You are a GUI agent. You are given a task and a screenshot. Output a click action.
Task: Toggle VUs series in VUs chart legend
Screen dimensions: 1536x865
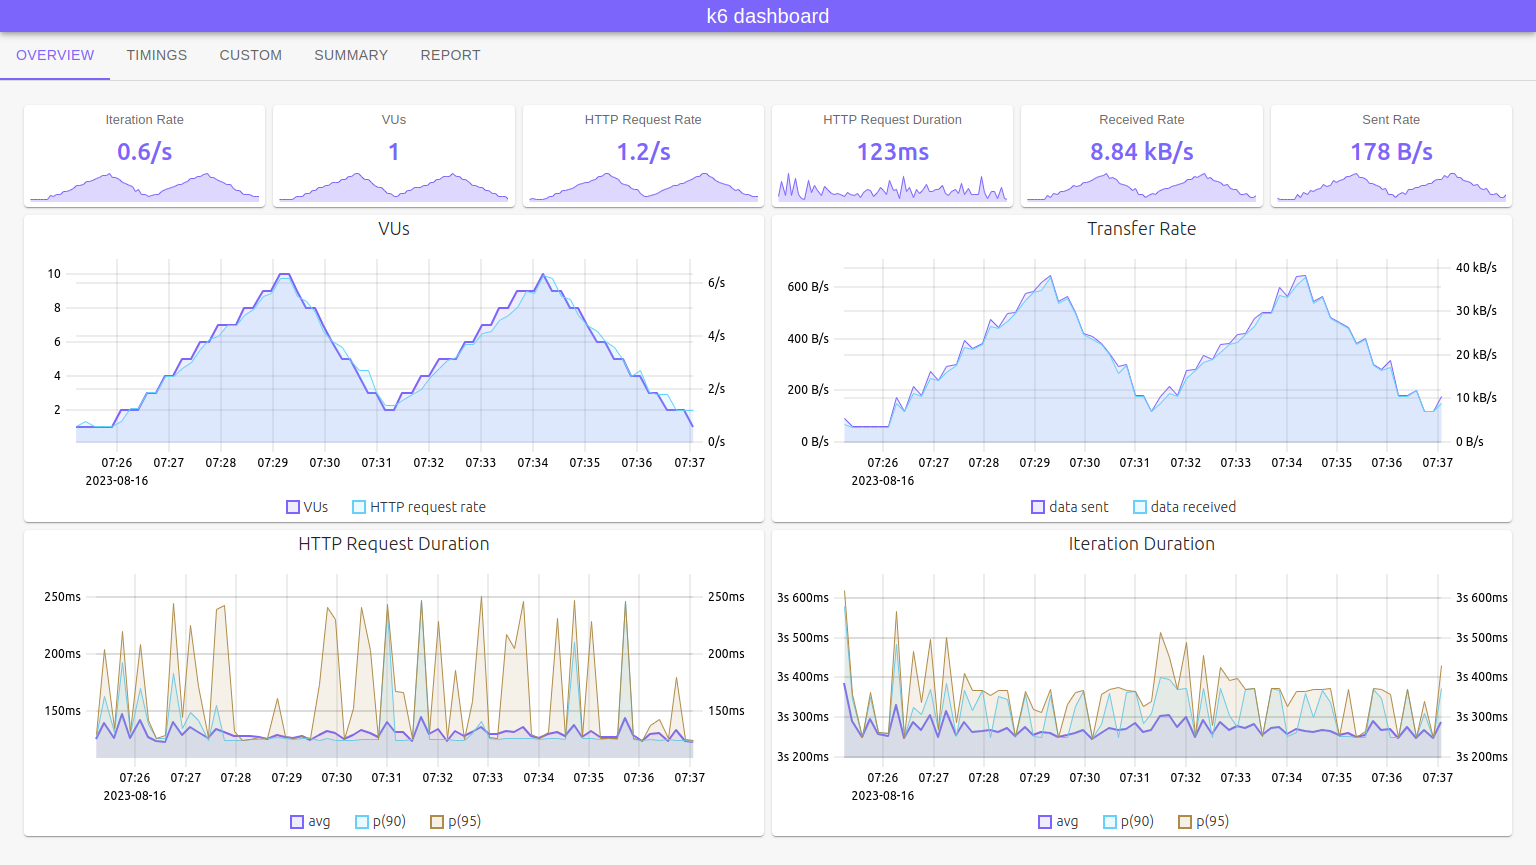(307, 507)
